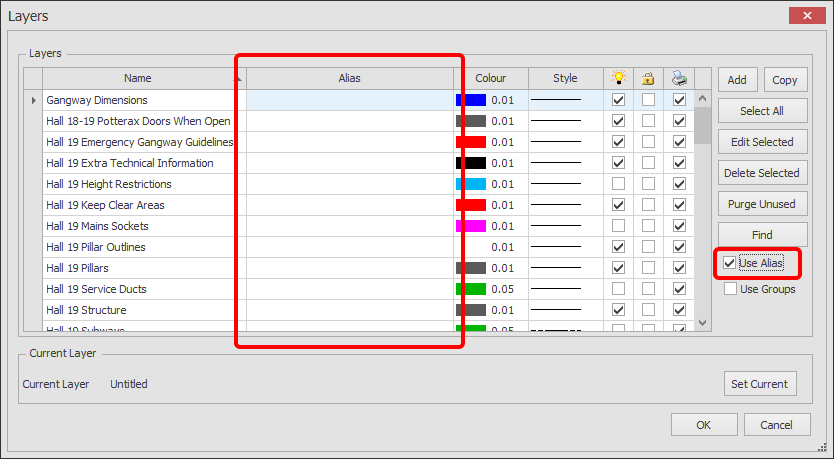Click 0.05 width value of Hall 19 Service Ducts
This screenshot has height=459, width=834.
(503, 289)
